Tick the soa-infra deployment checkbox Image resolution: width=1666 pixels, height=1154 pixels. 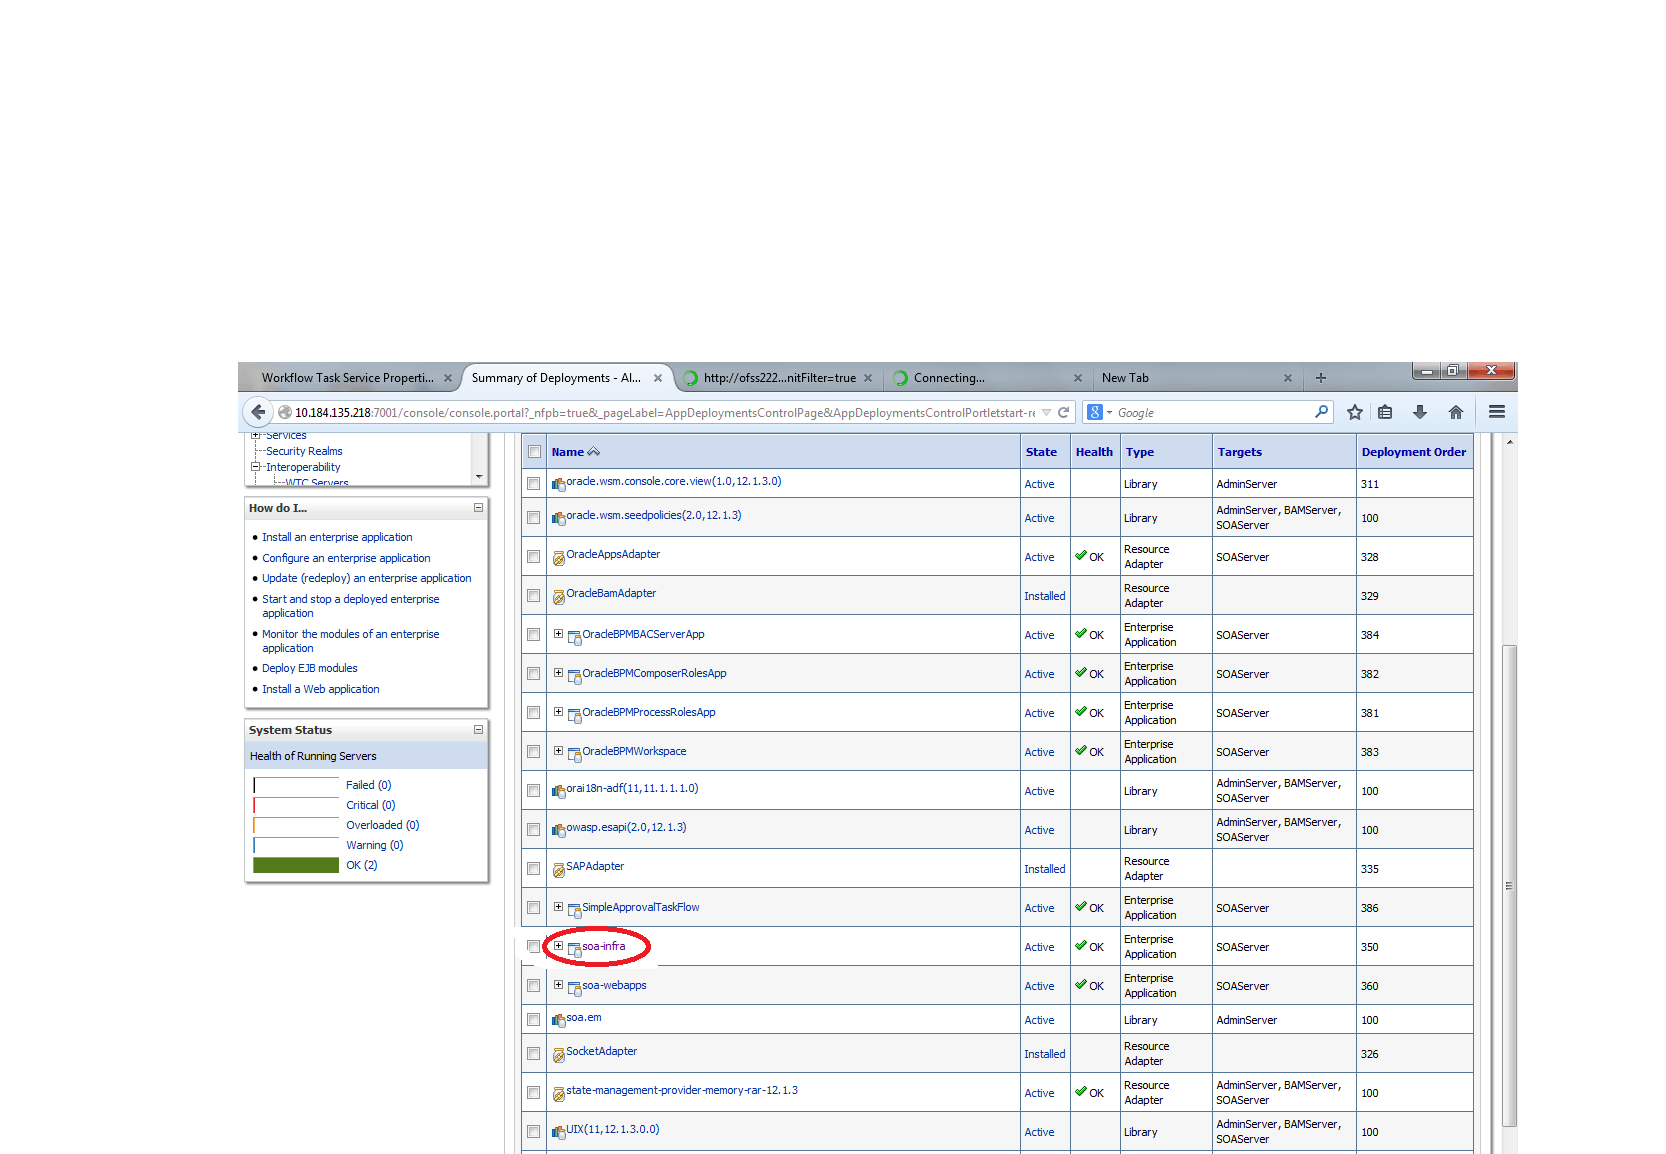click(534, 947)
